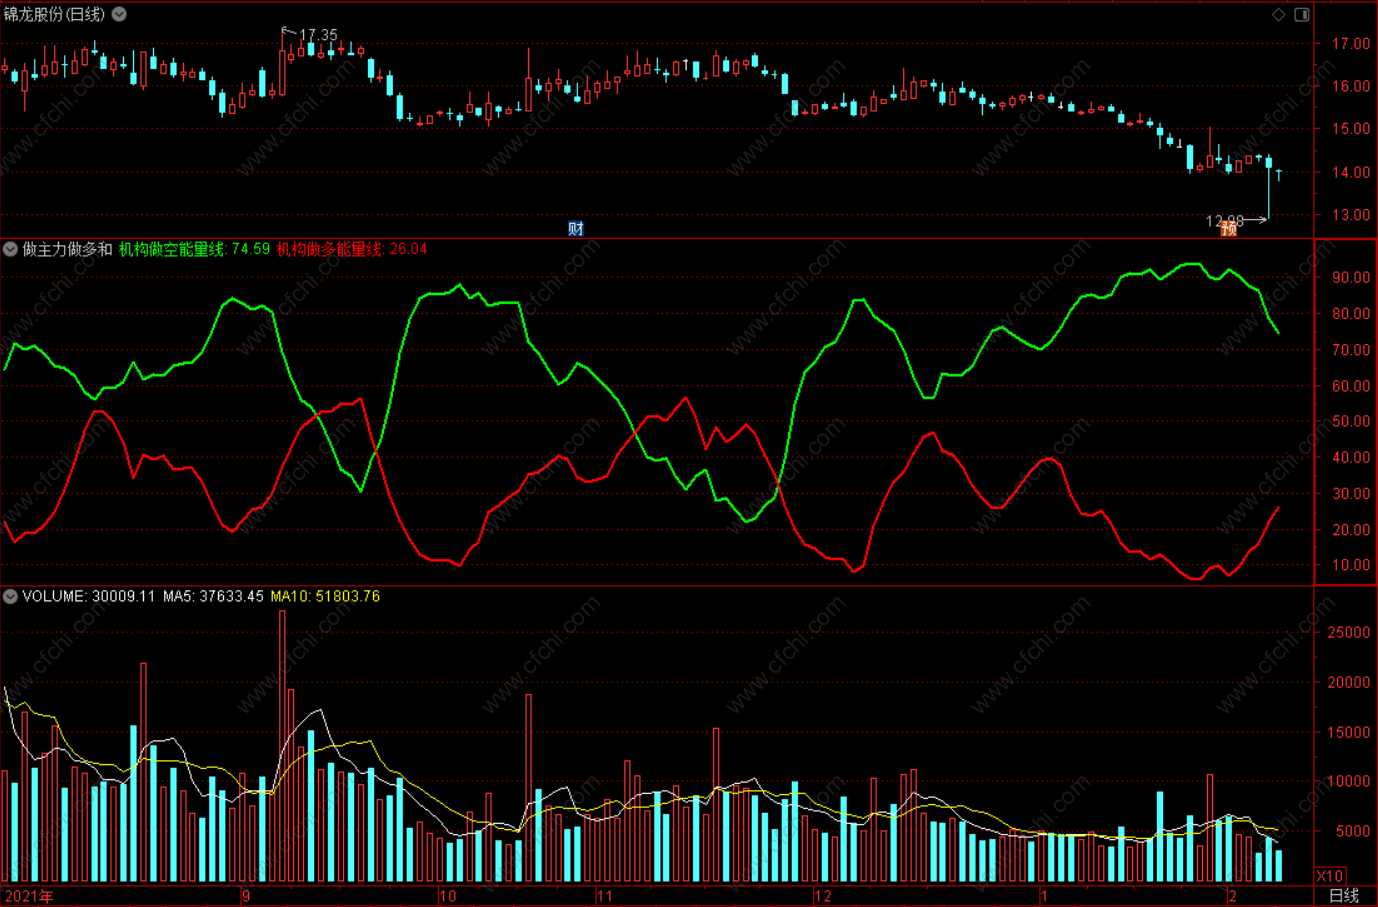Open the 财 financial marker on chart
Screen dimensions: 1378x907
pyautogui.click(x=576, y=228)
